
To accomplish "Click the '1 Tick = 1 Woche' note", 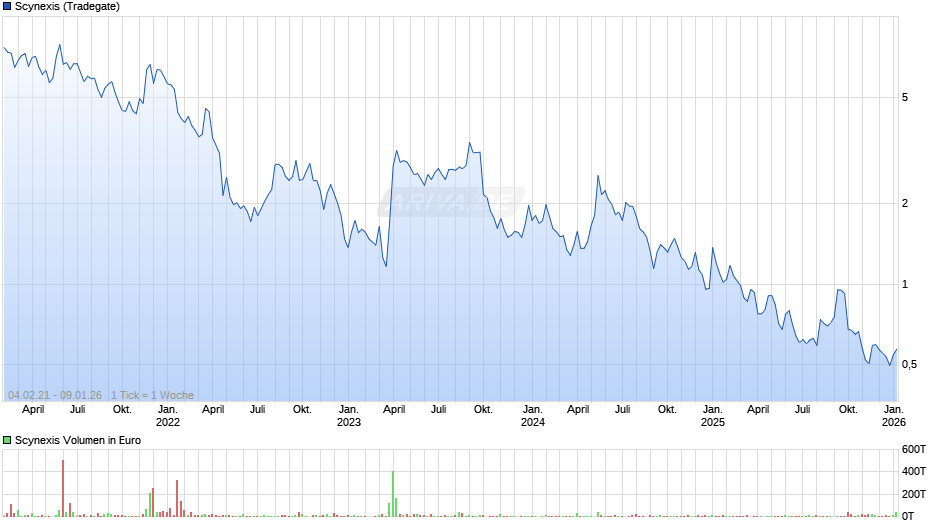I will tap(152, 395).
